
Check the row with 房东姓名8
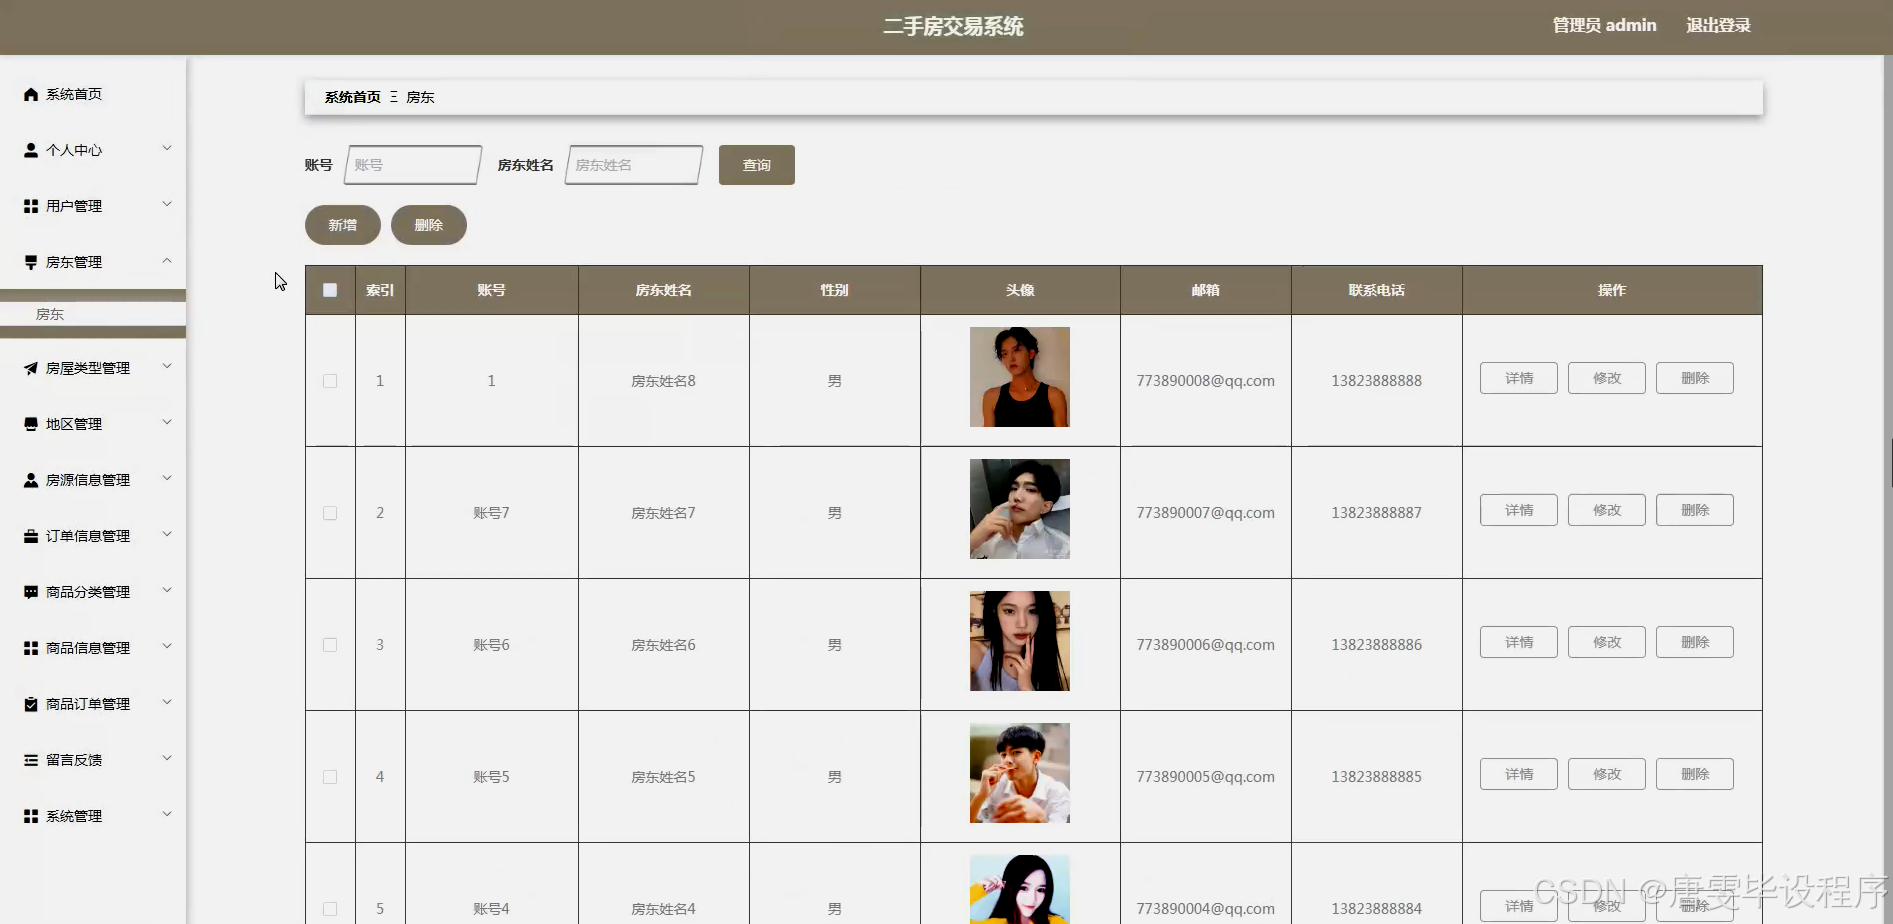pos(330,381)
